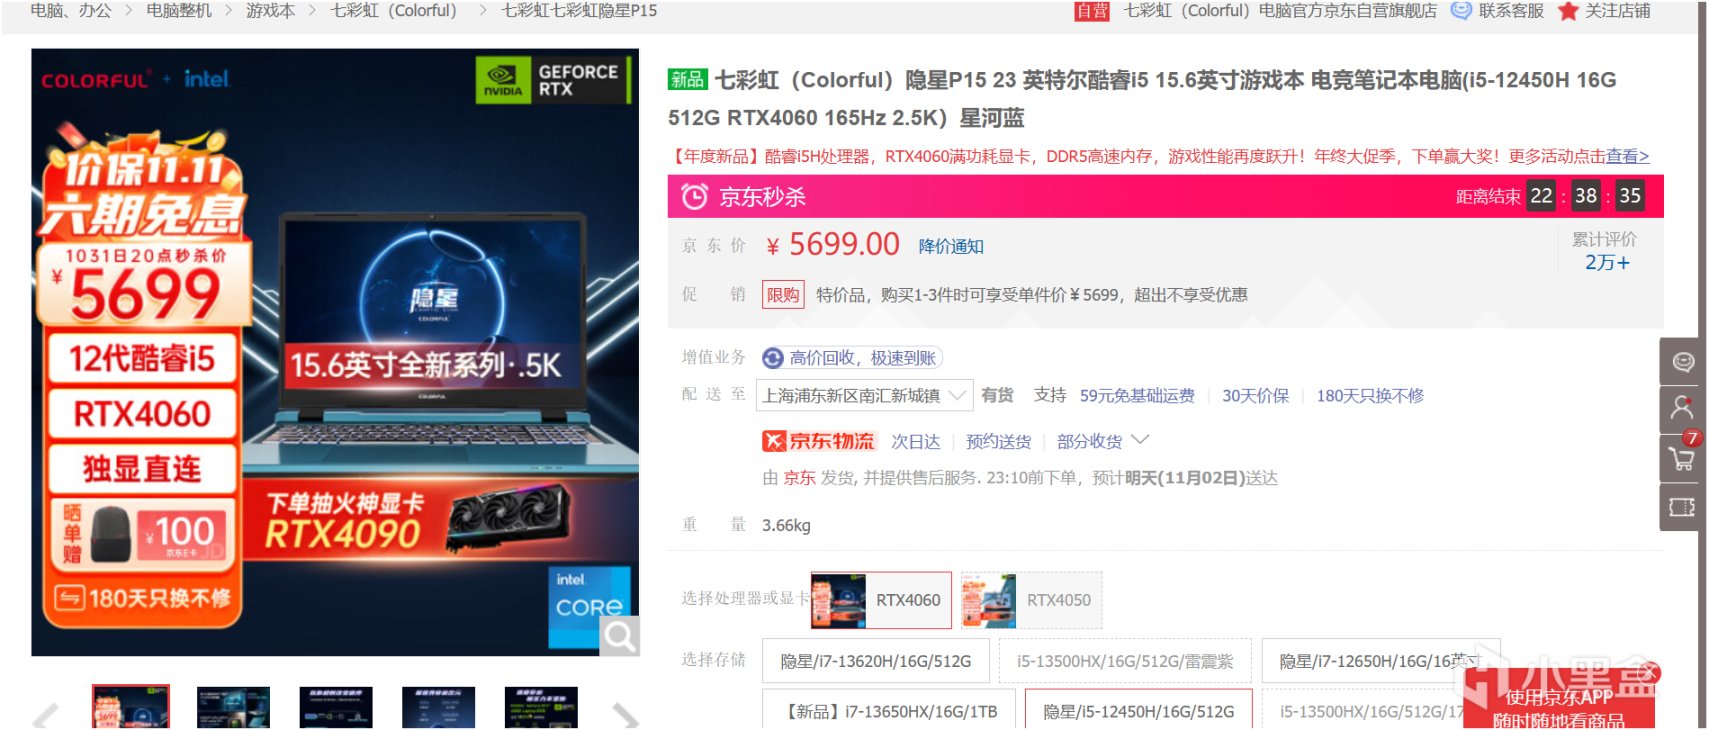Go to 游戏本 breadcrumb
The width and height of the screenshot is (1709, 730).
271,11
